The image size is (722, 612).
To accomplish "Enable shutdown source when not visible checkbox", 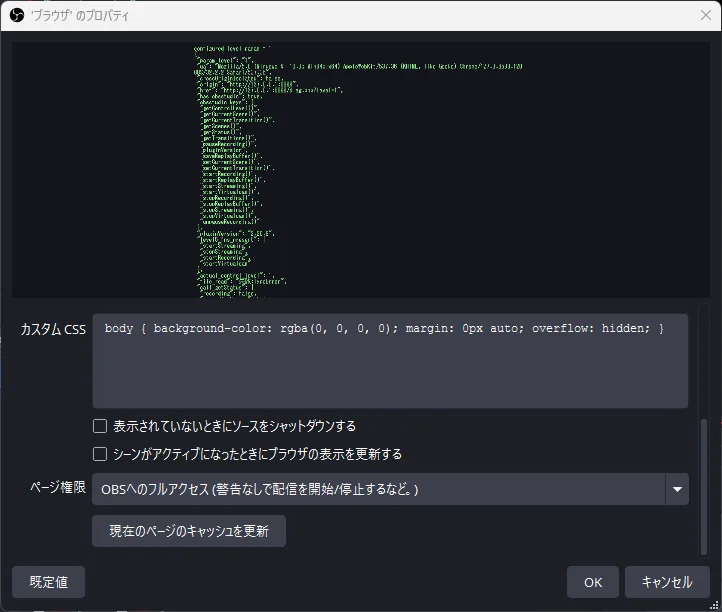I will click(100, 426).
